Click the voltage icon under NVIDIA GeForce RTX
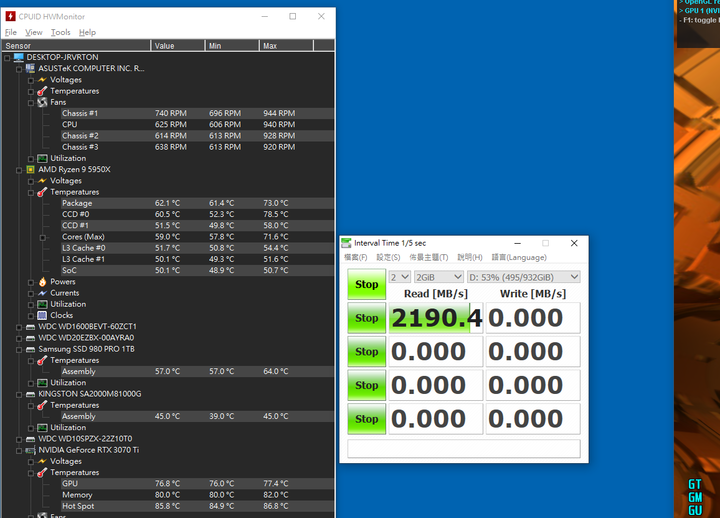This screenshot has height=518, width=720. [x=42, y=461]
